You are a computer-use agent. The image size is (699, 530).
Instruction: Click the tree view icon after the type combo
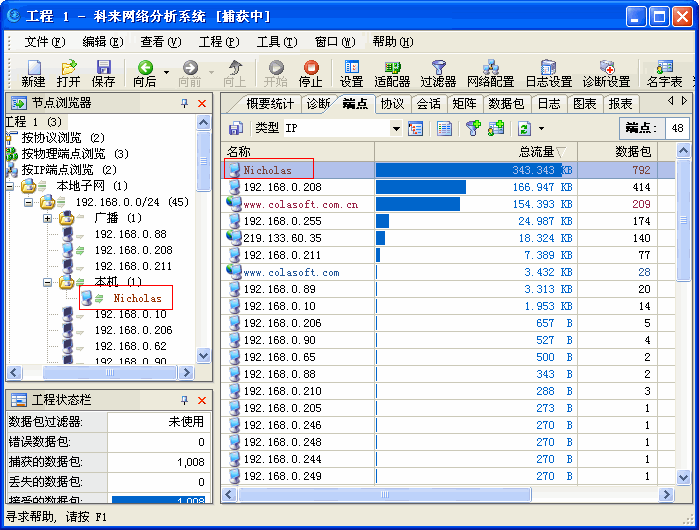[x=415, y=128]
